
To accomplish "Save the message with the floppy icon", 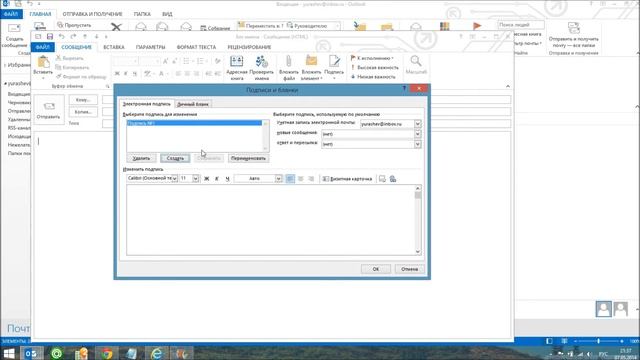I will coord(50,37).
